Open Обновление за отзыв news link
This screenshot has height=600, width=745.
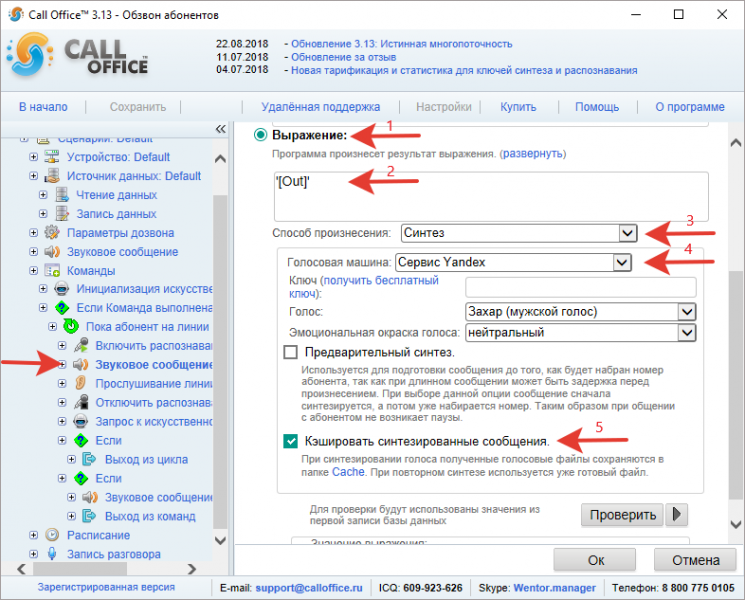coord(344,57)
